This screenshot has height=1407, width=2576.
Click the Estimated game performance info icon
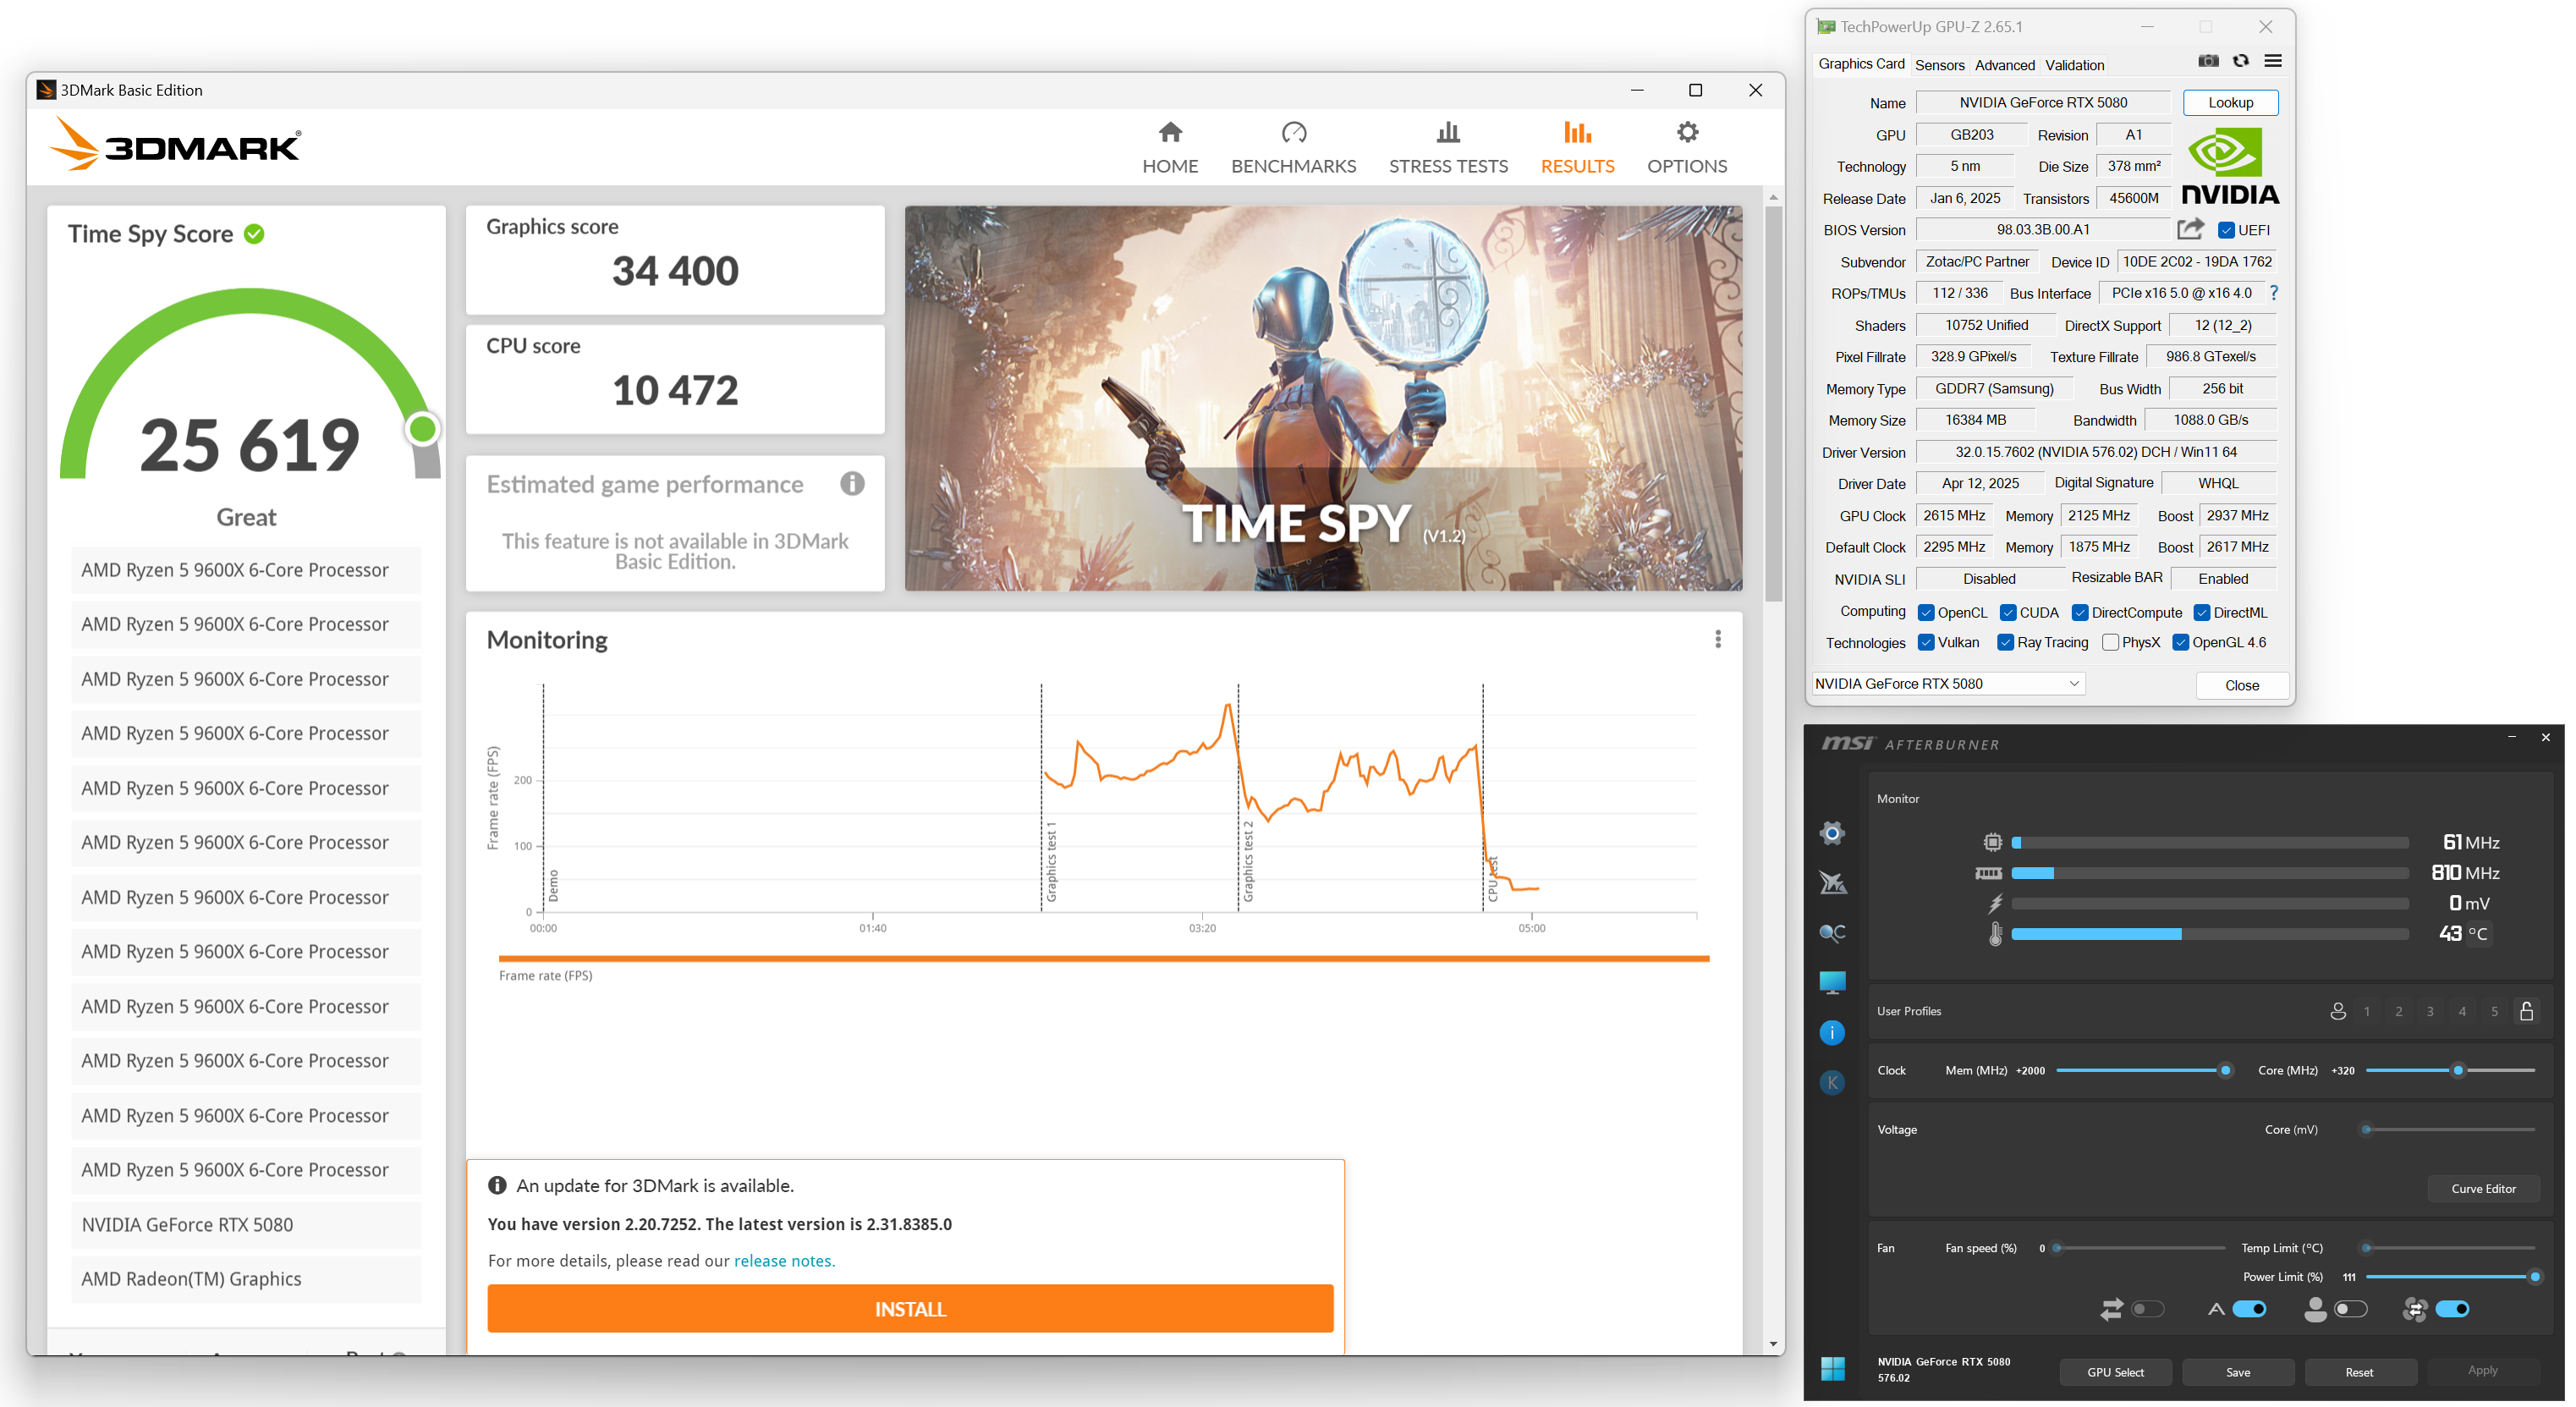tap(851, 484)
